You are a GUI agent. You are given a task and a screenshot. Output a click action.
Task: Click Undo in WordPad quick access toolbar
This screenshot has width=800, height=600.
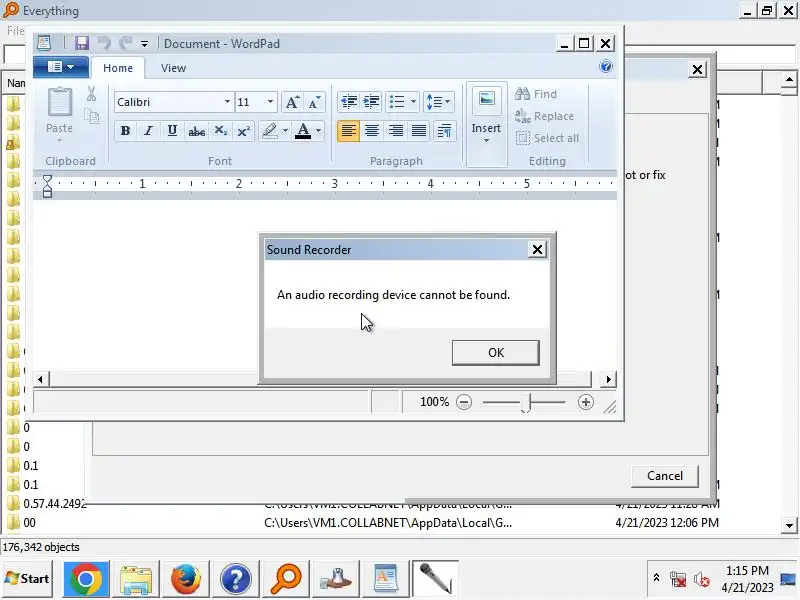(x=104, y=43)
